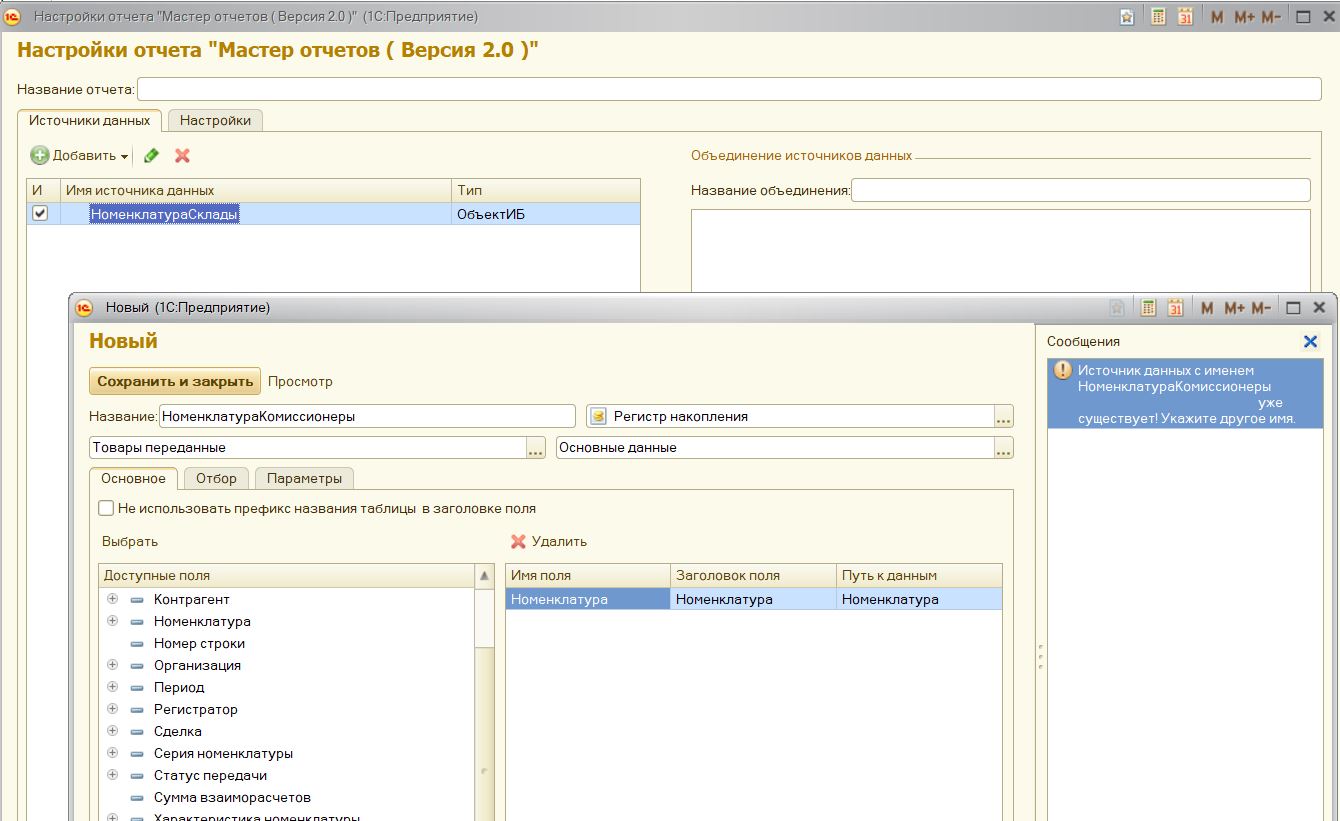Click the 1C logo in main window title bar
The height and width of the screenshot is (821, 1340).
pyautogui.click(x=12, y=16)
